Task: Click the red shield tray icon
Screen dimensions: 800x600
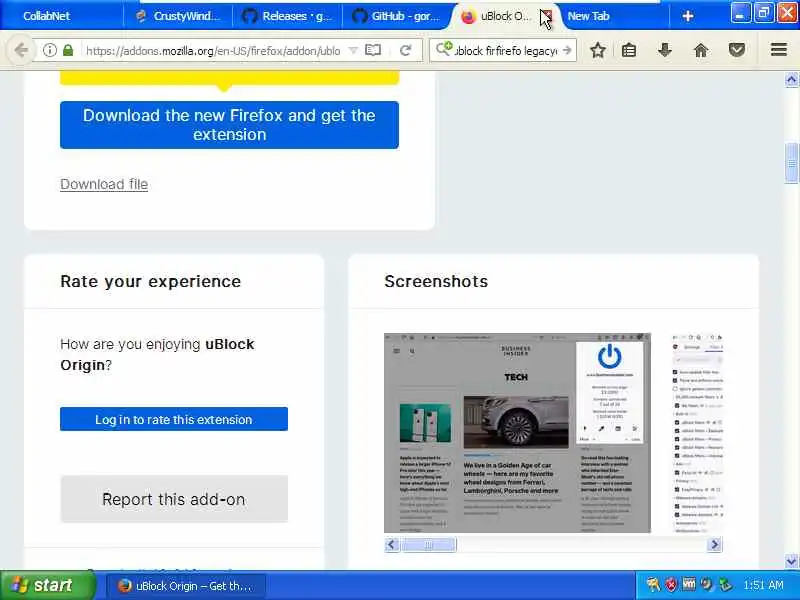Action: click(x=671, y=585)
